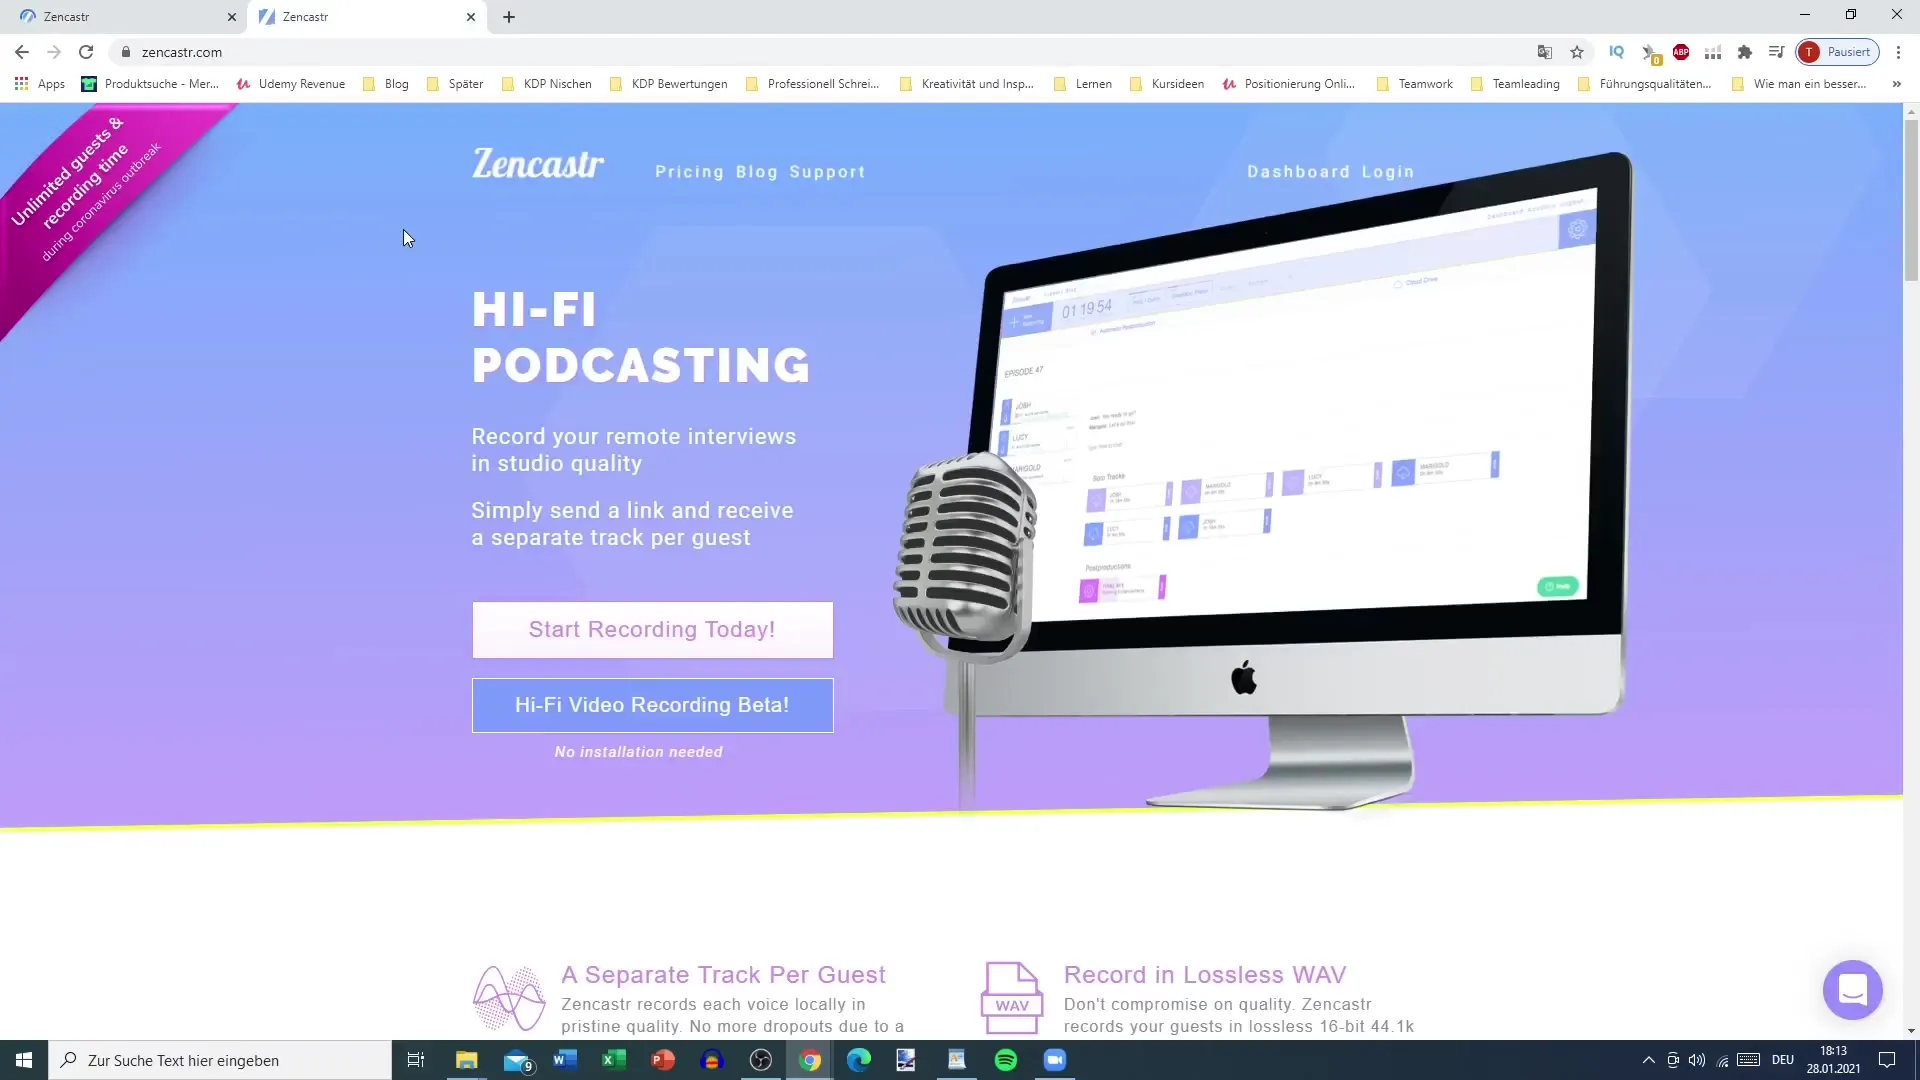Open the volume speaker tray icon
This screenshot has height=1080, width=1920.
1697,1060
